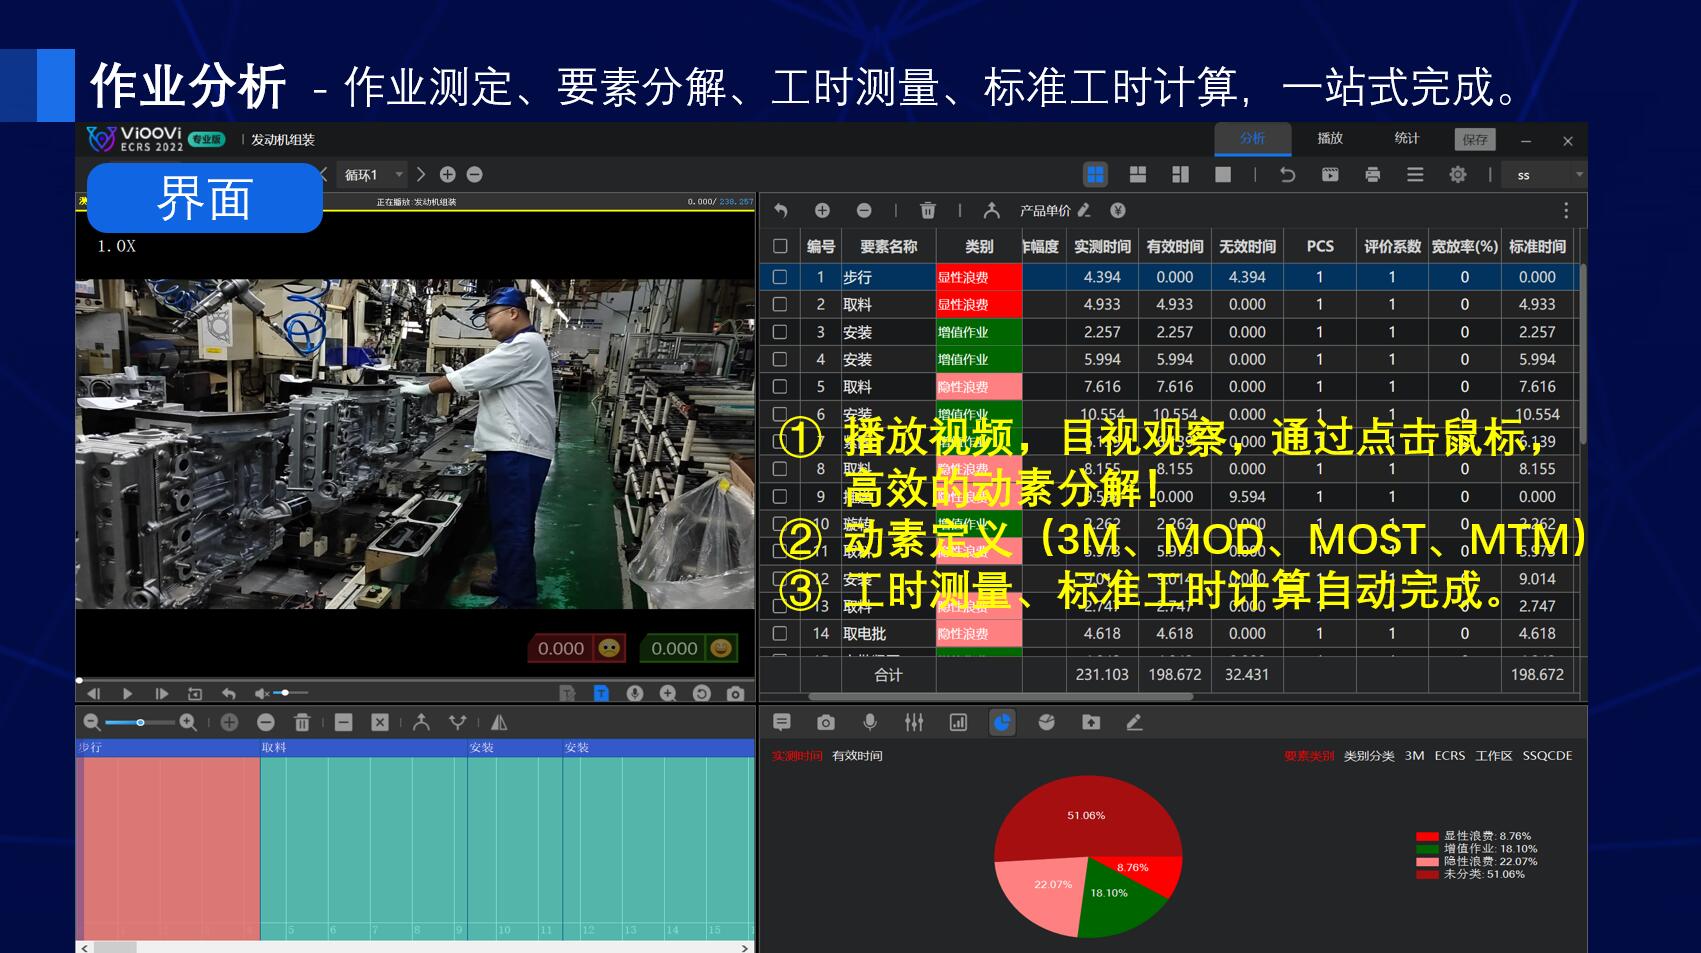The height and width of the screenshot is (953, 1701).
Task: Take a snapshot with the camera icon
Action: point(826,722)
